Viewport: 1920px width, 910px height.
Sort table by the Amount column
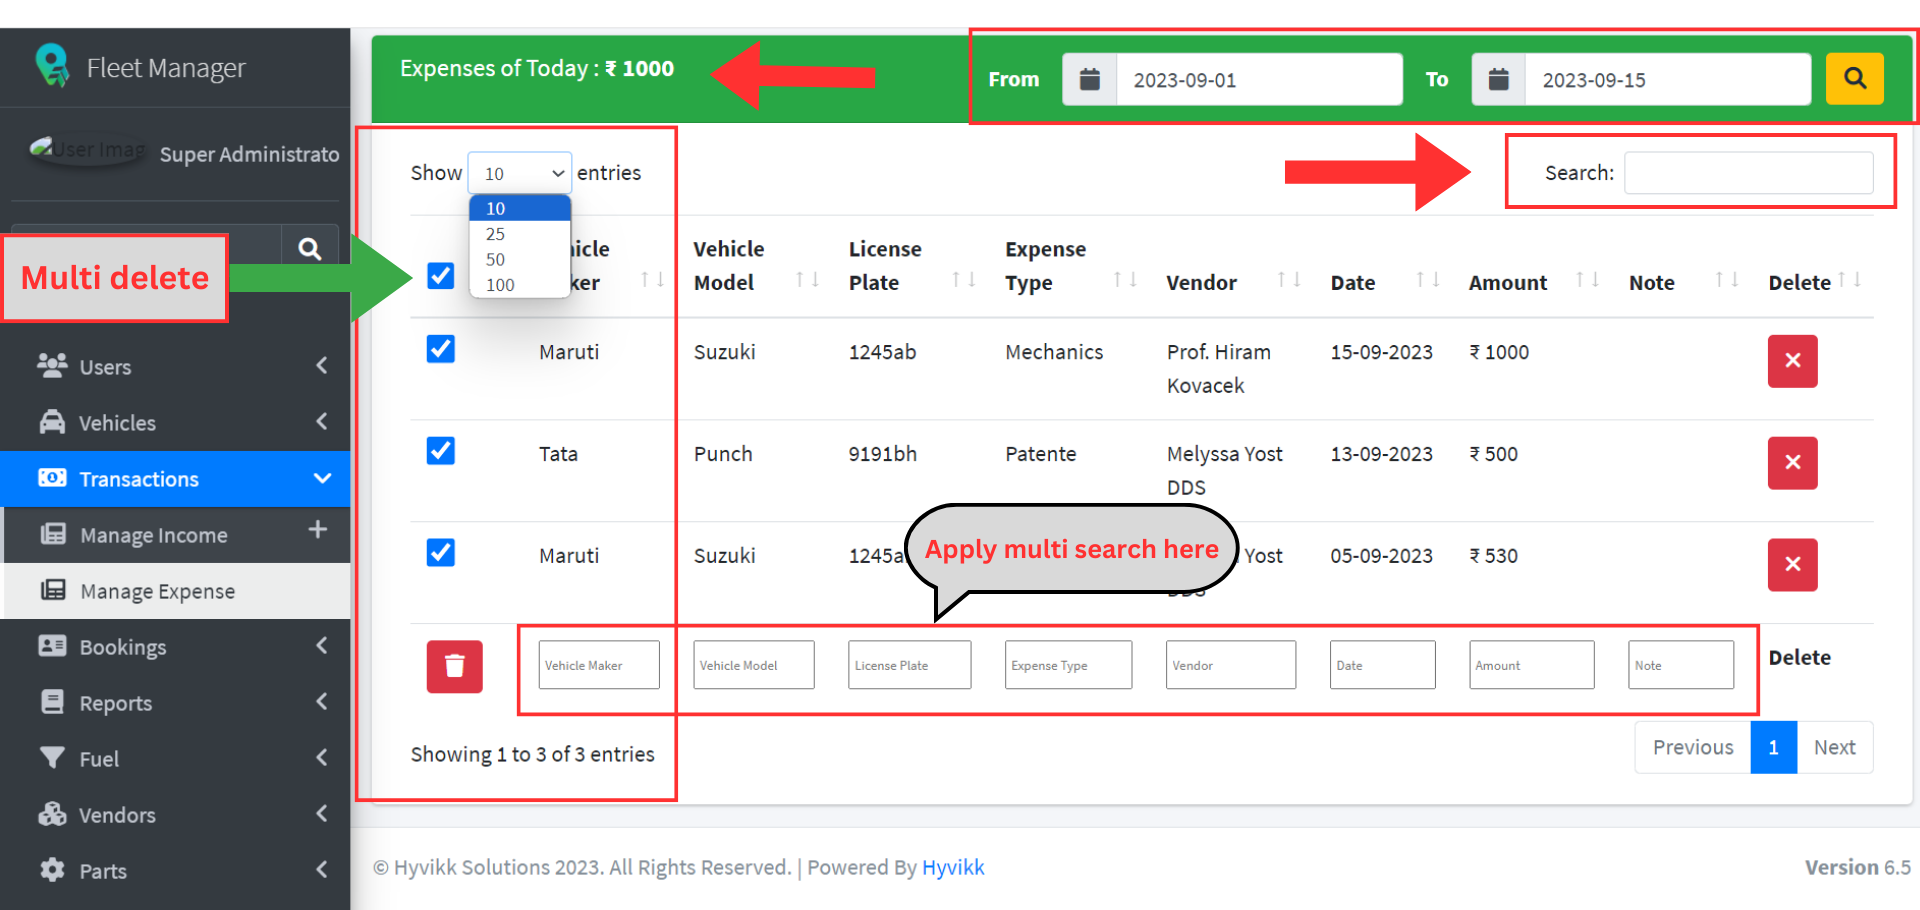[x=1507, y=283]
